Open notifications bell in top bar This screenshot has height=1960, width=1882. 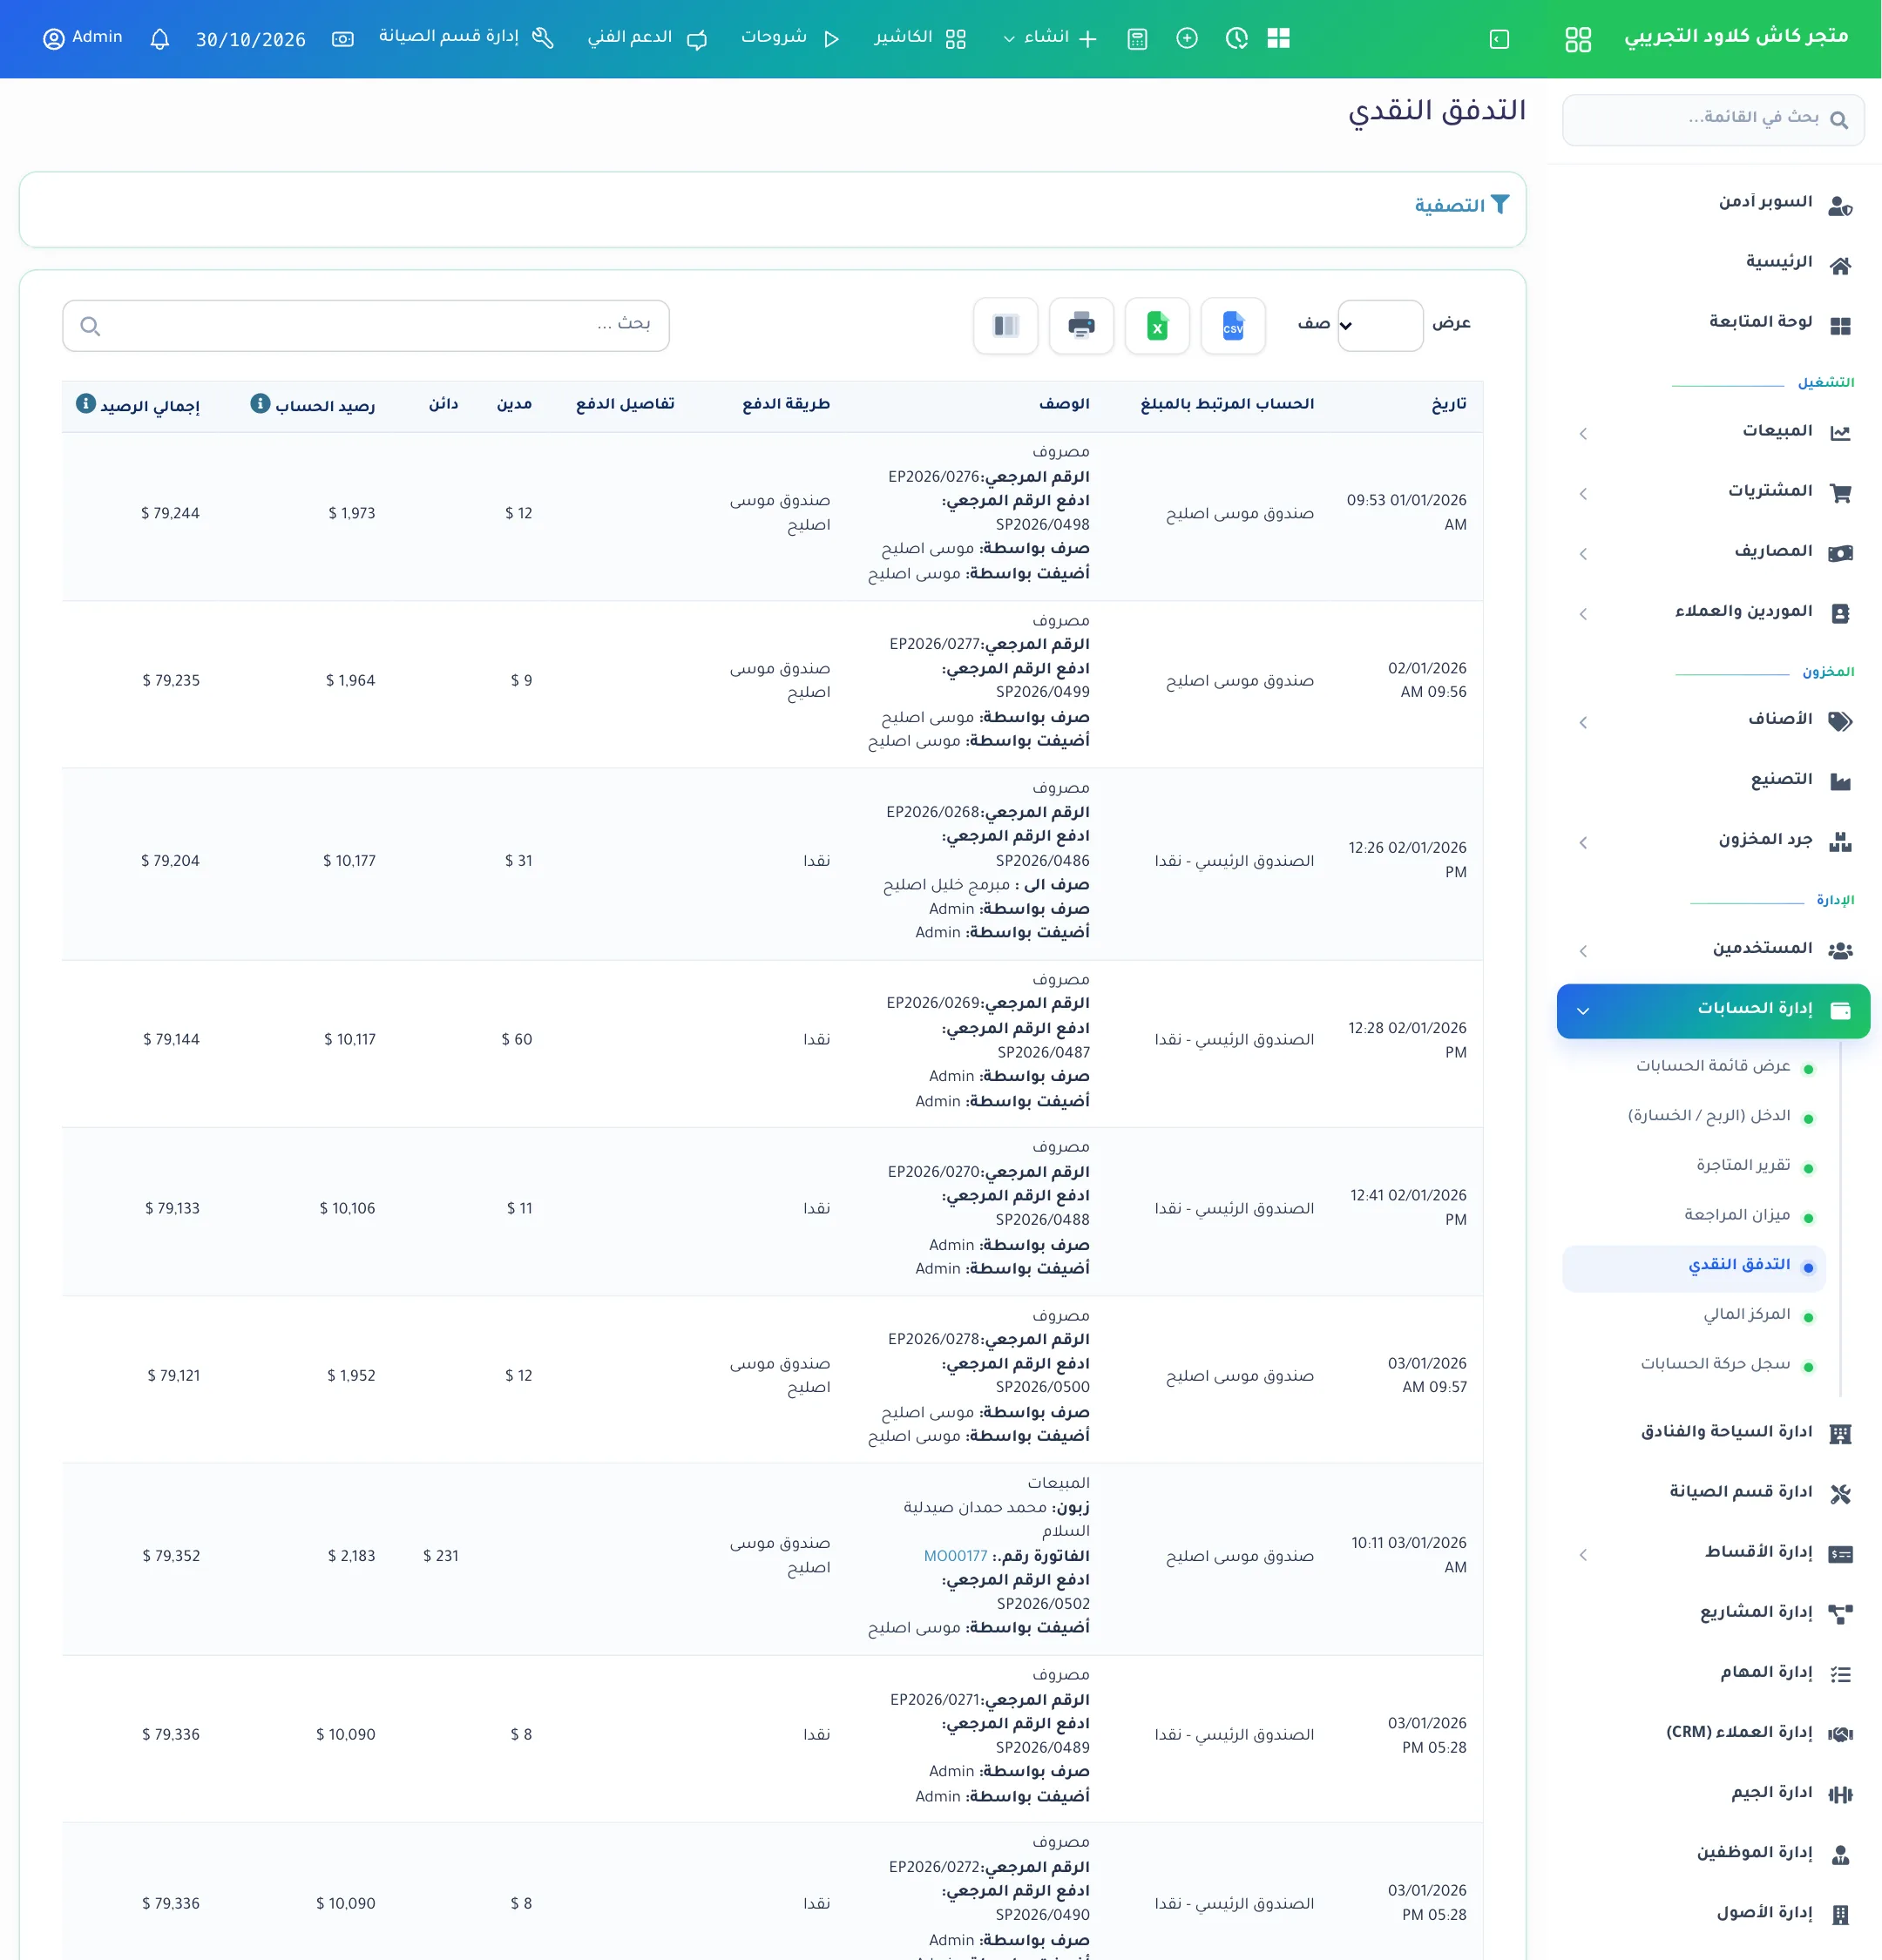159,39
